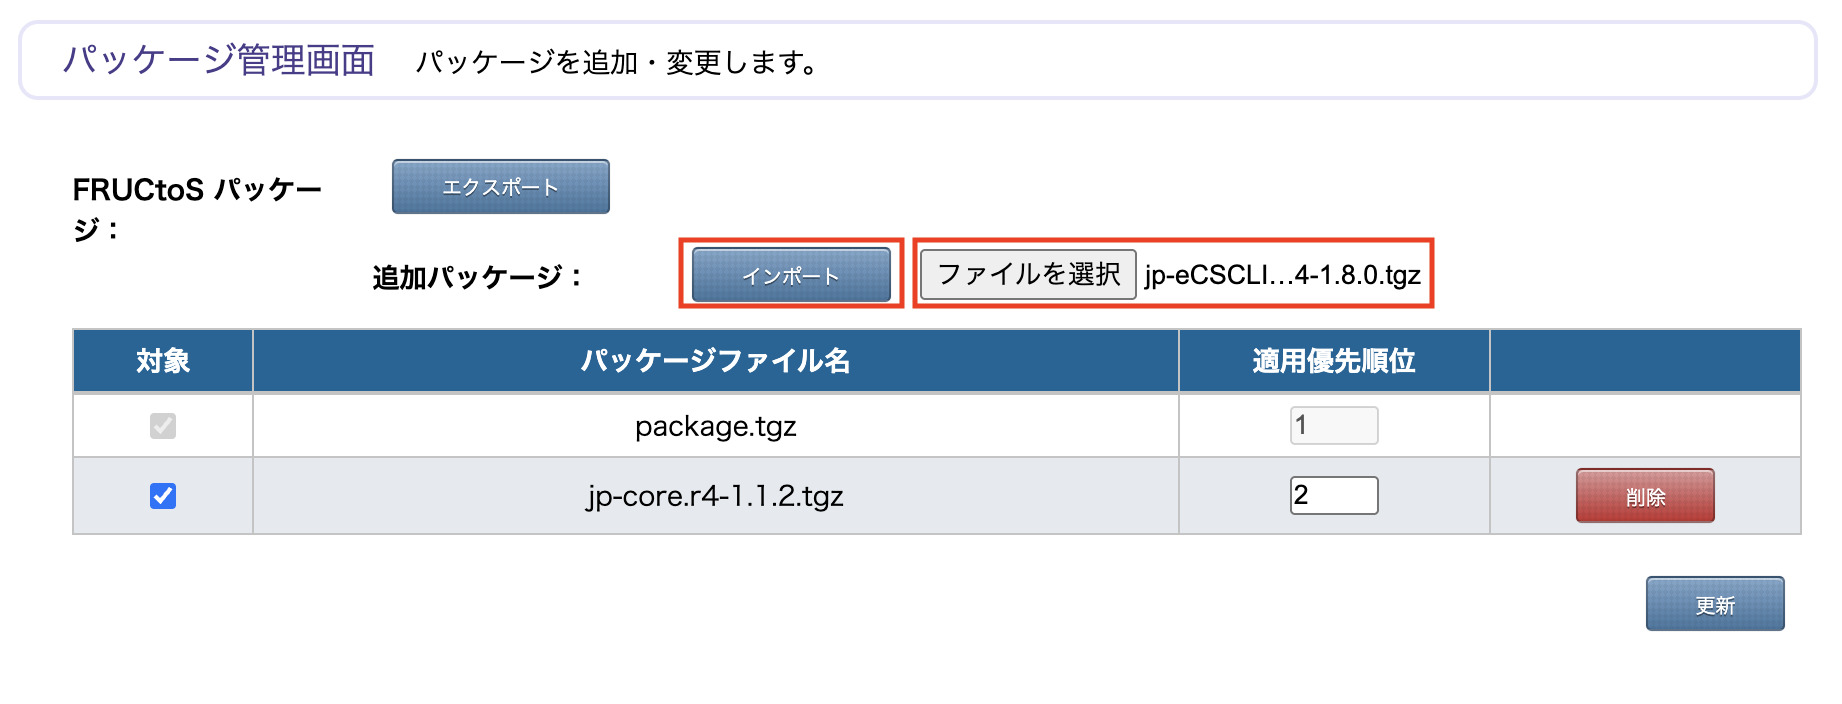Select the priority input showing 2

(1333, 495)
